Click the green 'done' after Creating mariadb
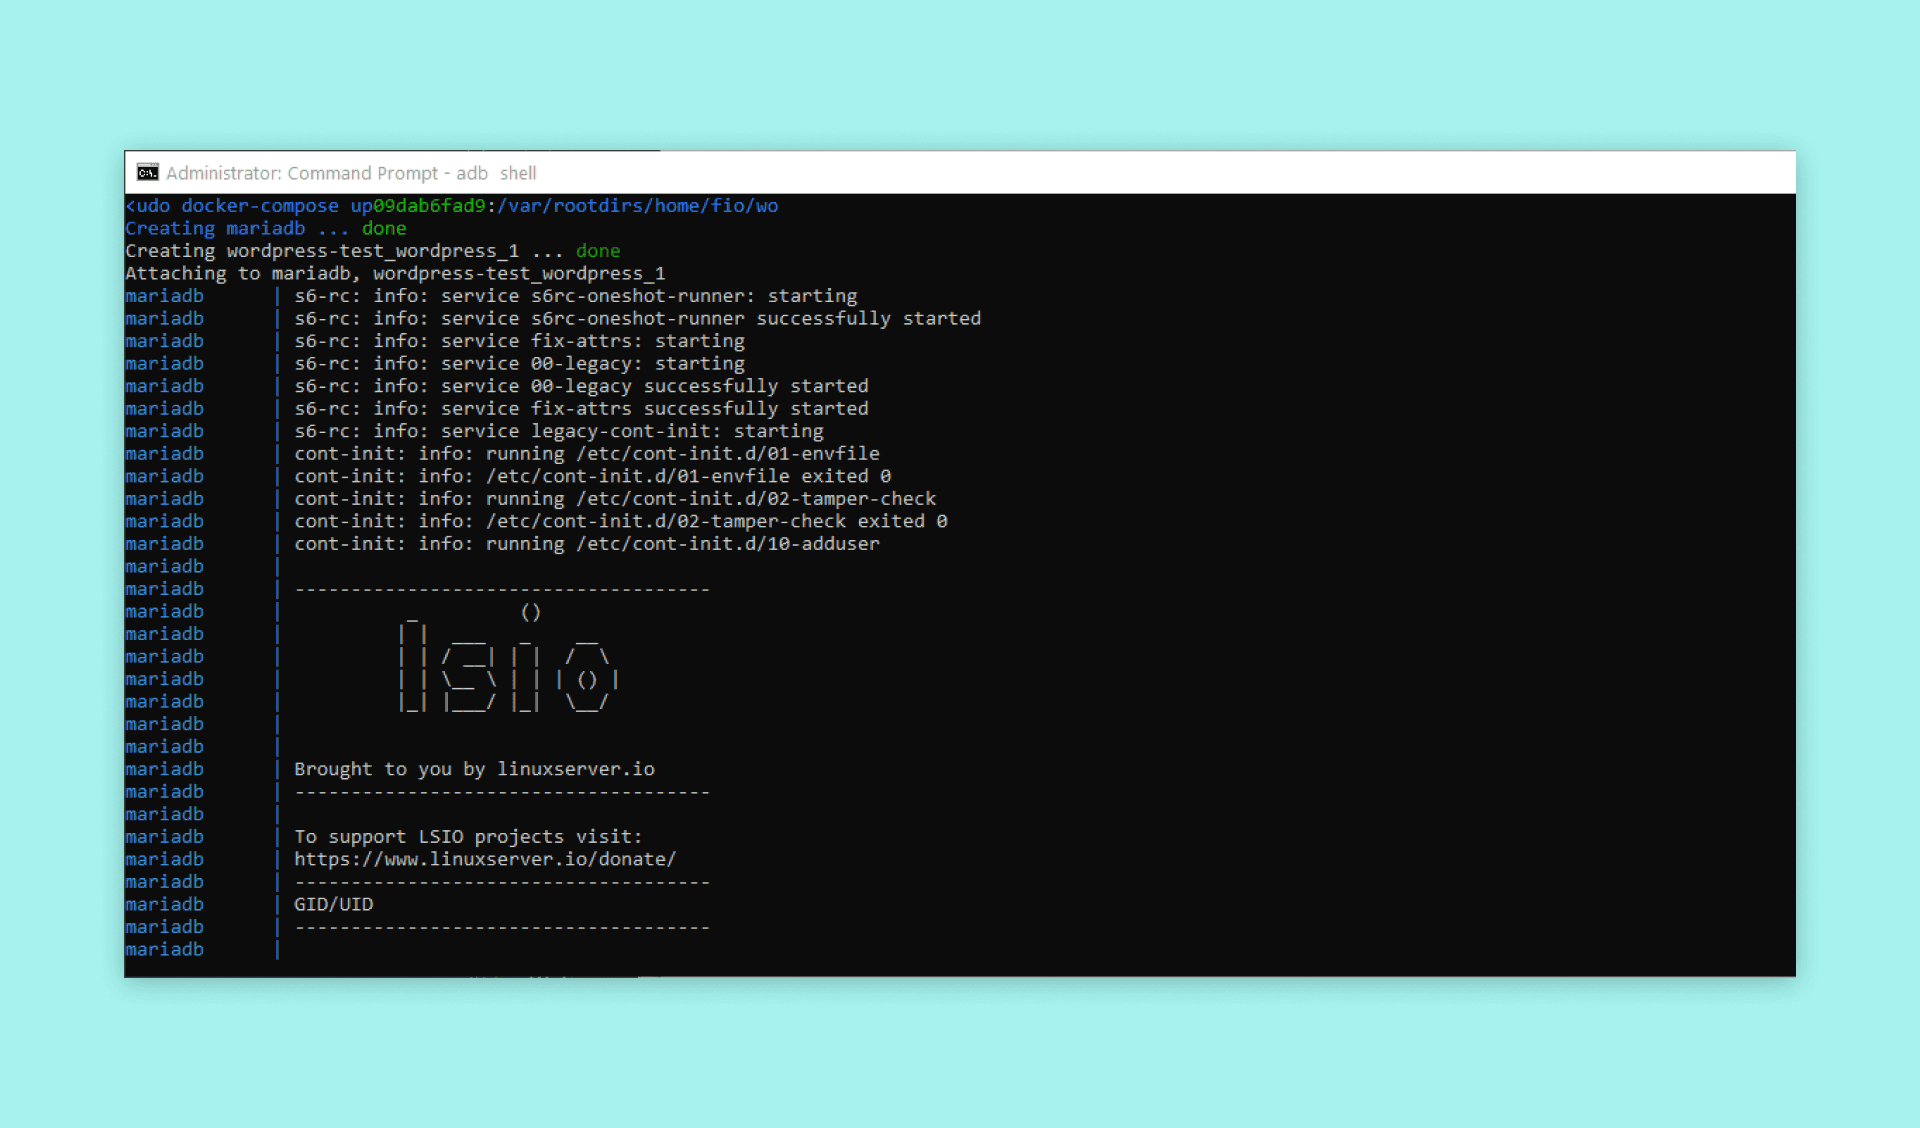The height and width of the screenshot is (1128, 1920). pyautogui.click(x=384, y=229)
